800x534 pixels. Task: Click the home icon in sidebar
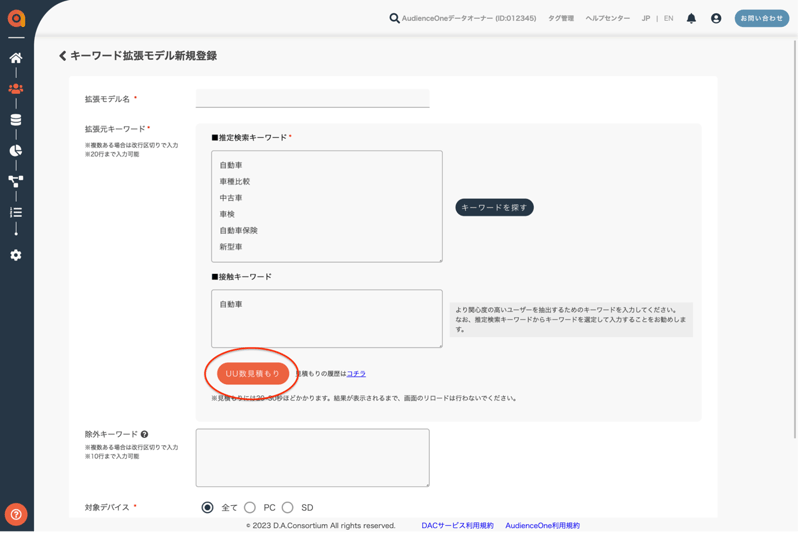16,58
